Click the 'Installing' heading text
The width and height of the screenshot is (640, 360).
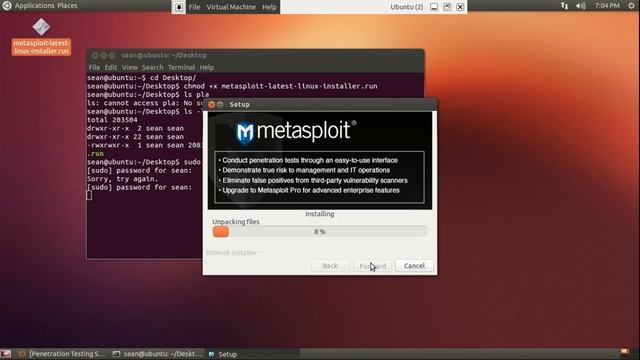pos(320,214)
